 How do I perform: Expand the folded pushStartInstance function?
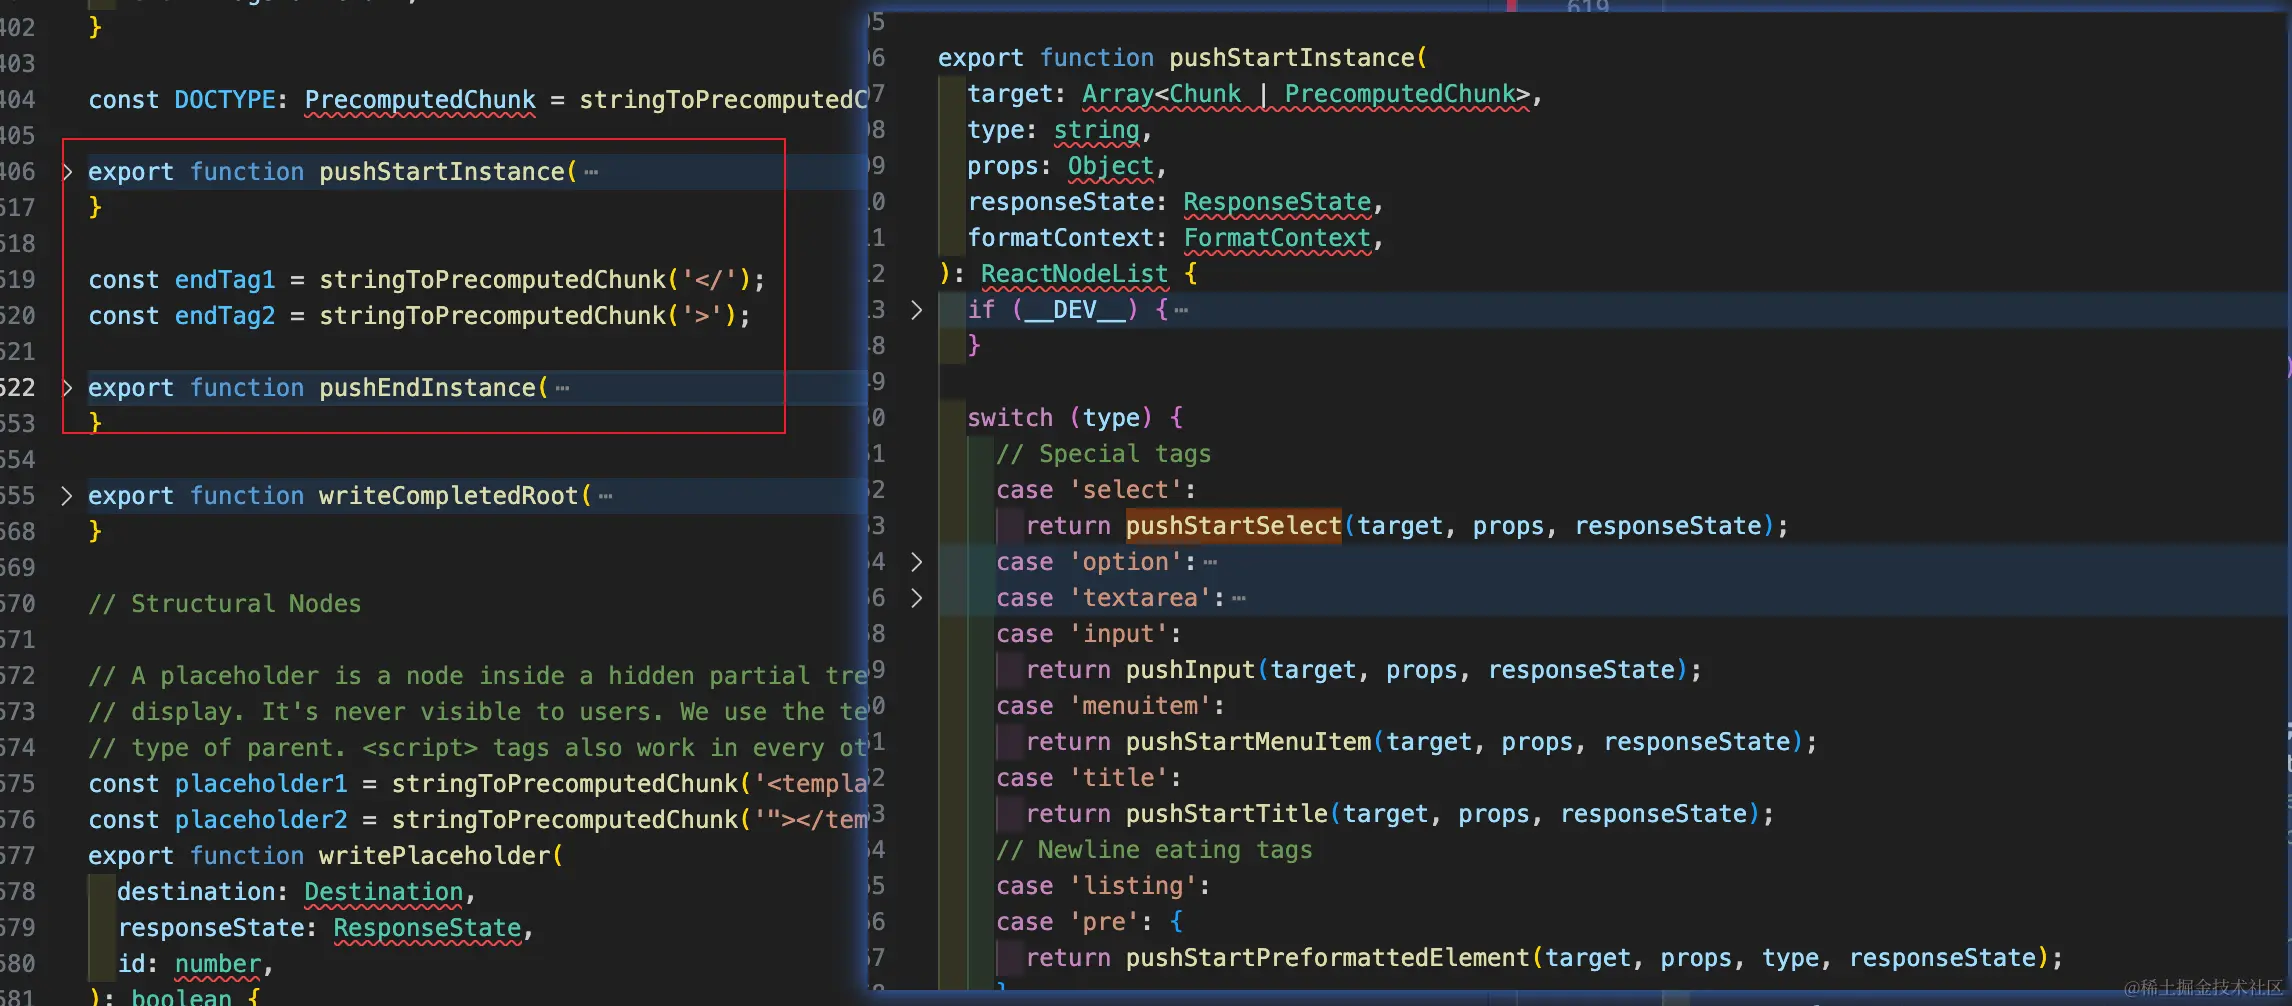[x=67, y=172]
